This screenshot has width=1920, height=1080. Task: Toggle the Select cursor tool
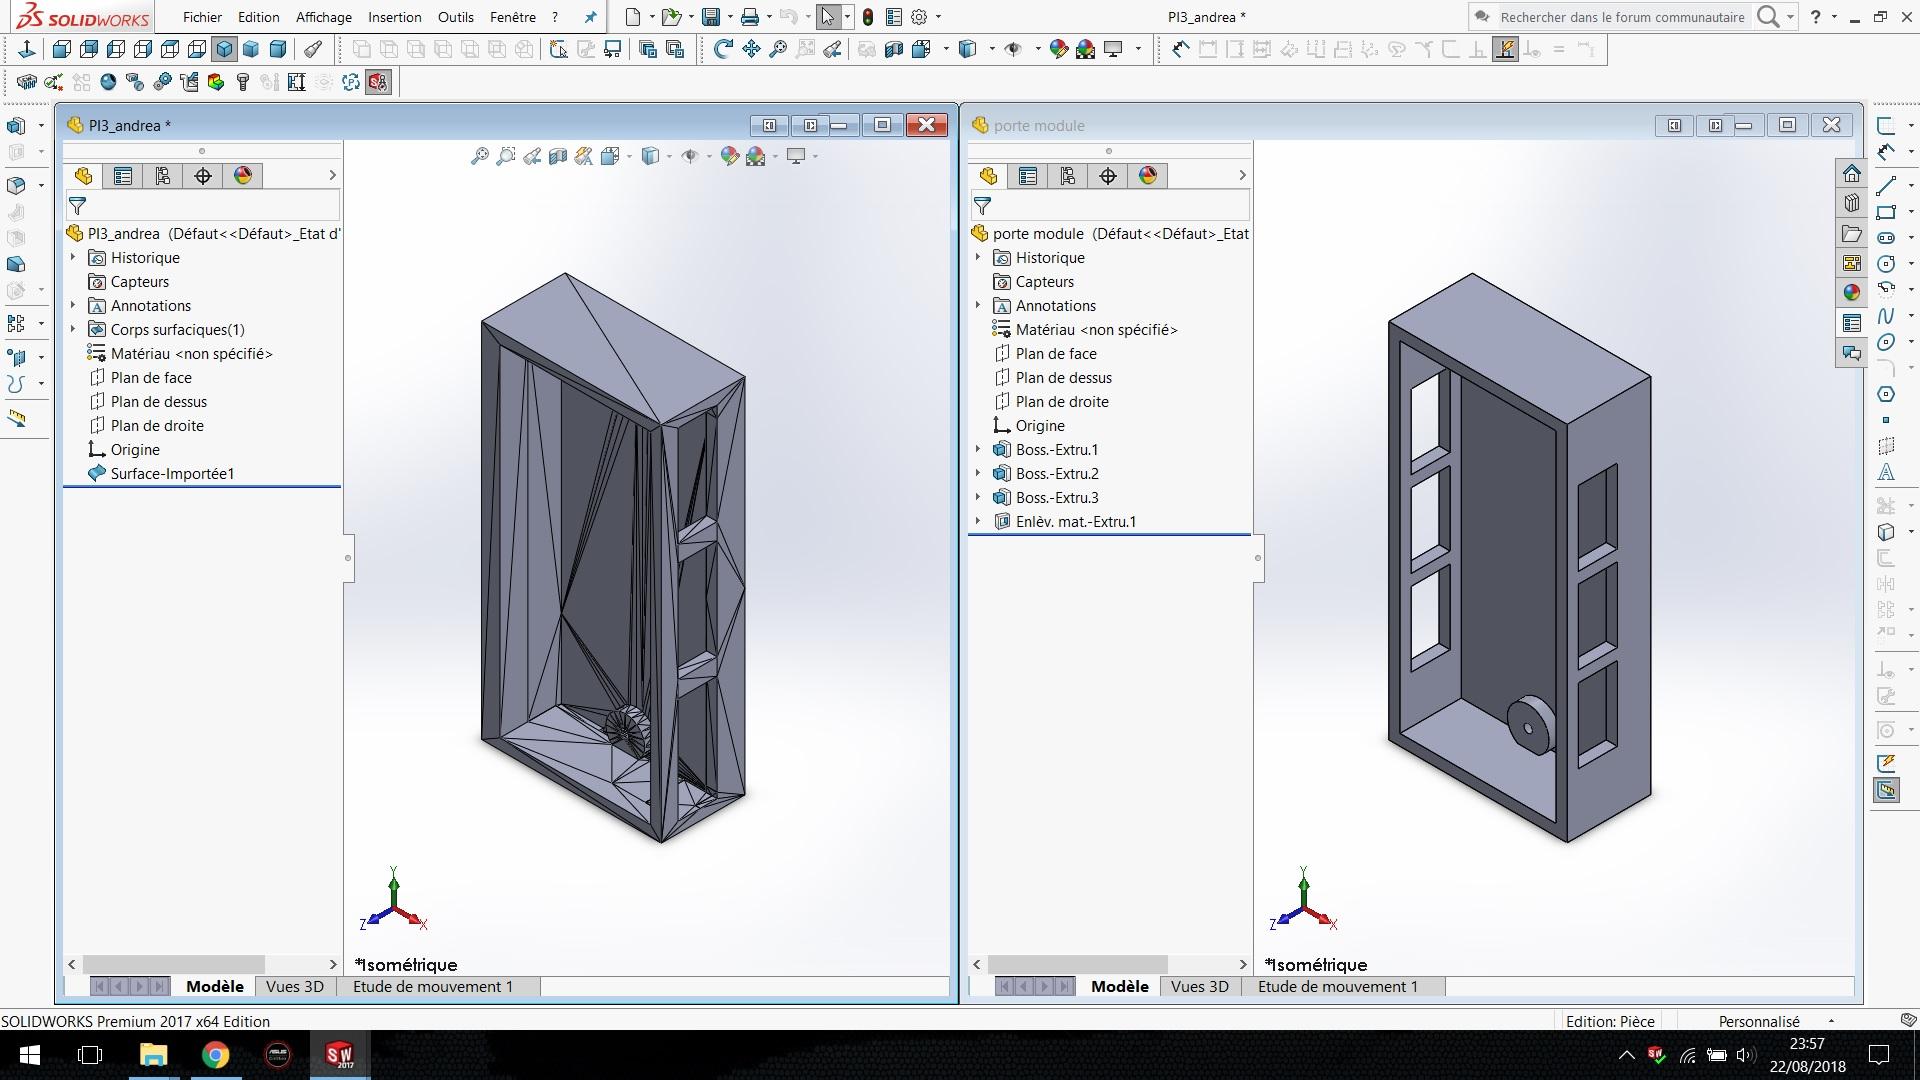(828, 17)
